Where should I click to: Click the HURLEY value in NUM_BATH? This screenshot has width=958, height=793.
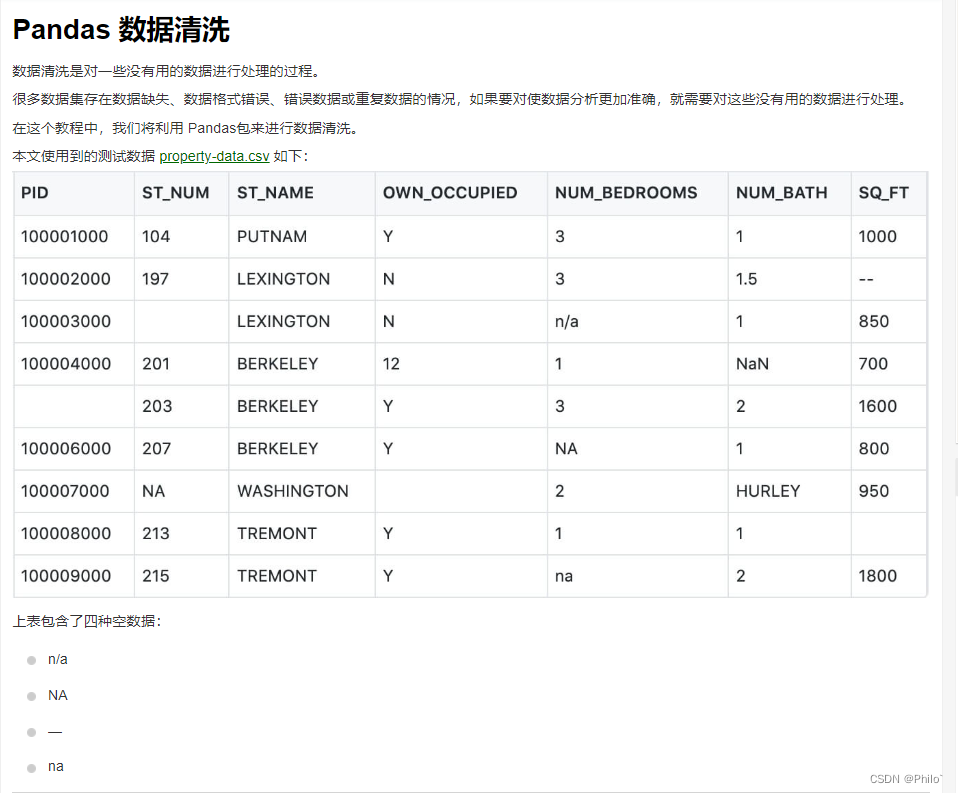(789, 491)
